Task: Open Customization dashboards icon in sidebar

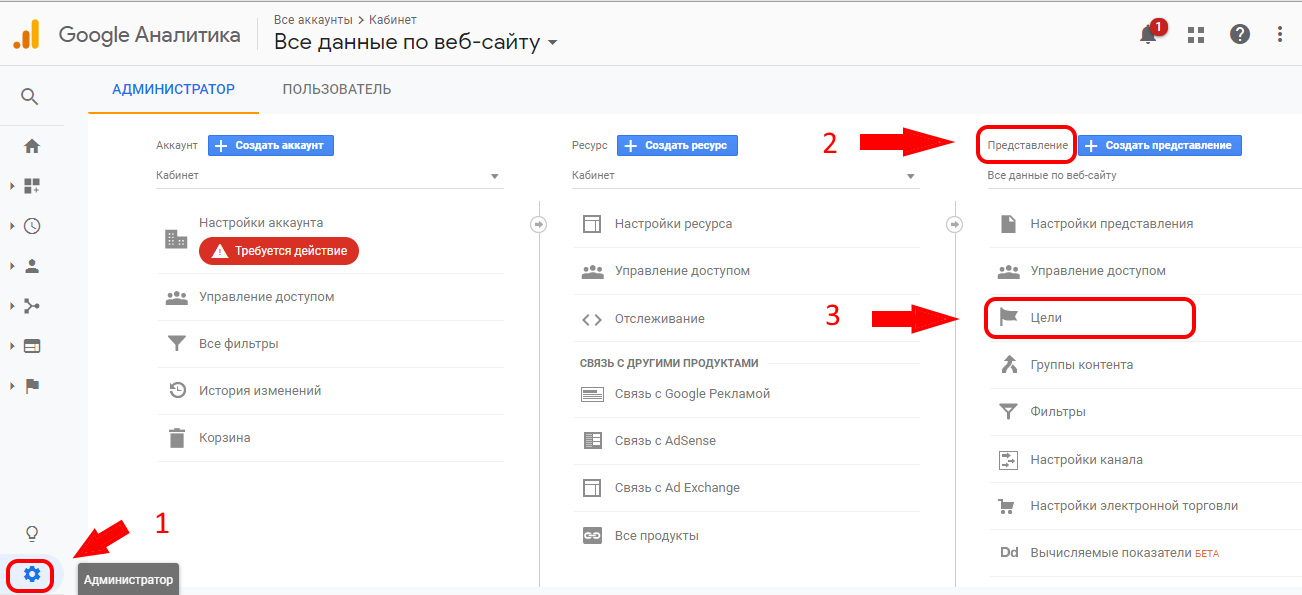Action: coord(32,186)
